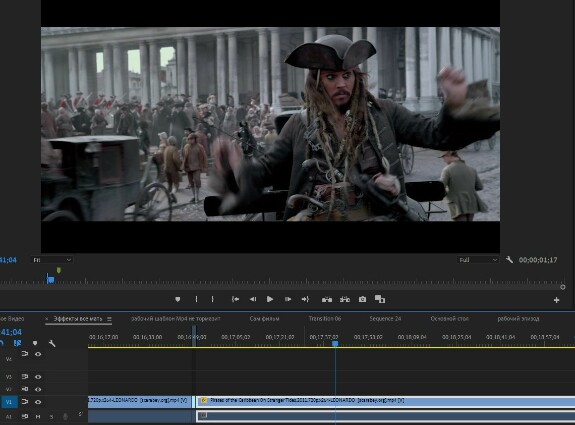575x425 pixels.
Task: Click the monitor zoom scroll bar handle
Action: (x=563, y=287)
